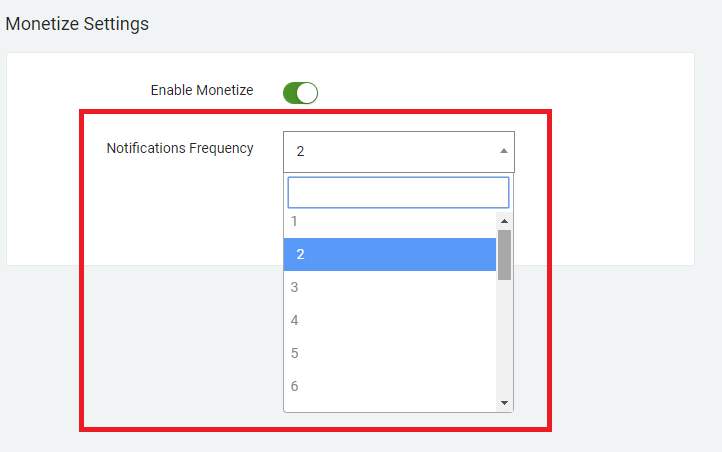The width and height of the screenshot is (722, 452).
Task: Click the number 2 shown in dropdown header
Action: pyautogui.click(x=300, y=151)
